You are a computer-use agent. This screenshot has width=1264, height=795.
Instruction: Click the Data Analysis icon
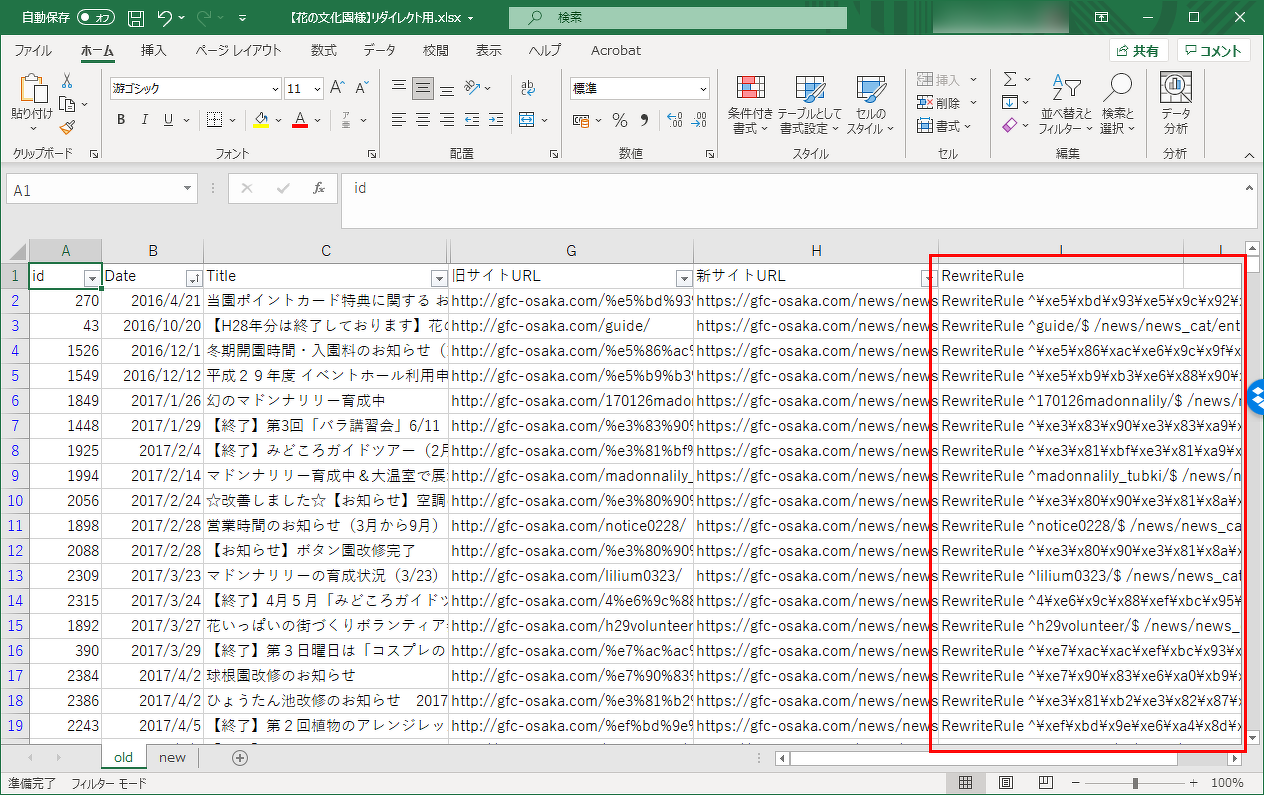[x=1176, y=105]
